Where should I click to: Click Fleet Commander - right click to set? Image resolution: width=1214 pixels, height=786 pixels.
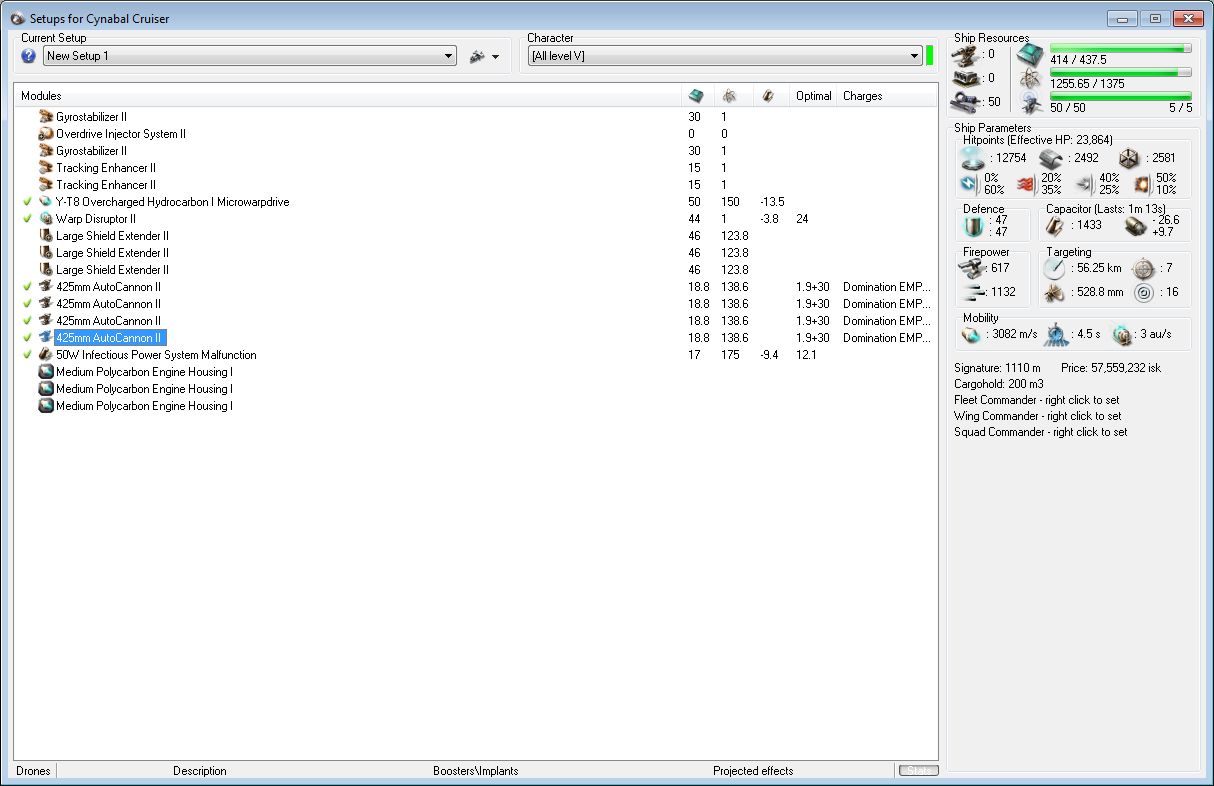[1037, 400]
